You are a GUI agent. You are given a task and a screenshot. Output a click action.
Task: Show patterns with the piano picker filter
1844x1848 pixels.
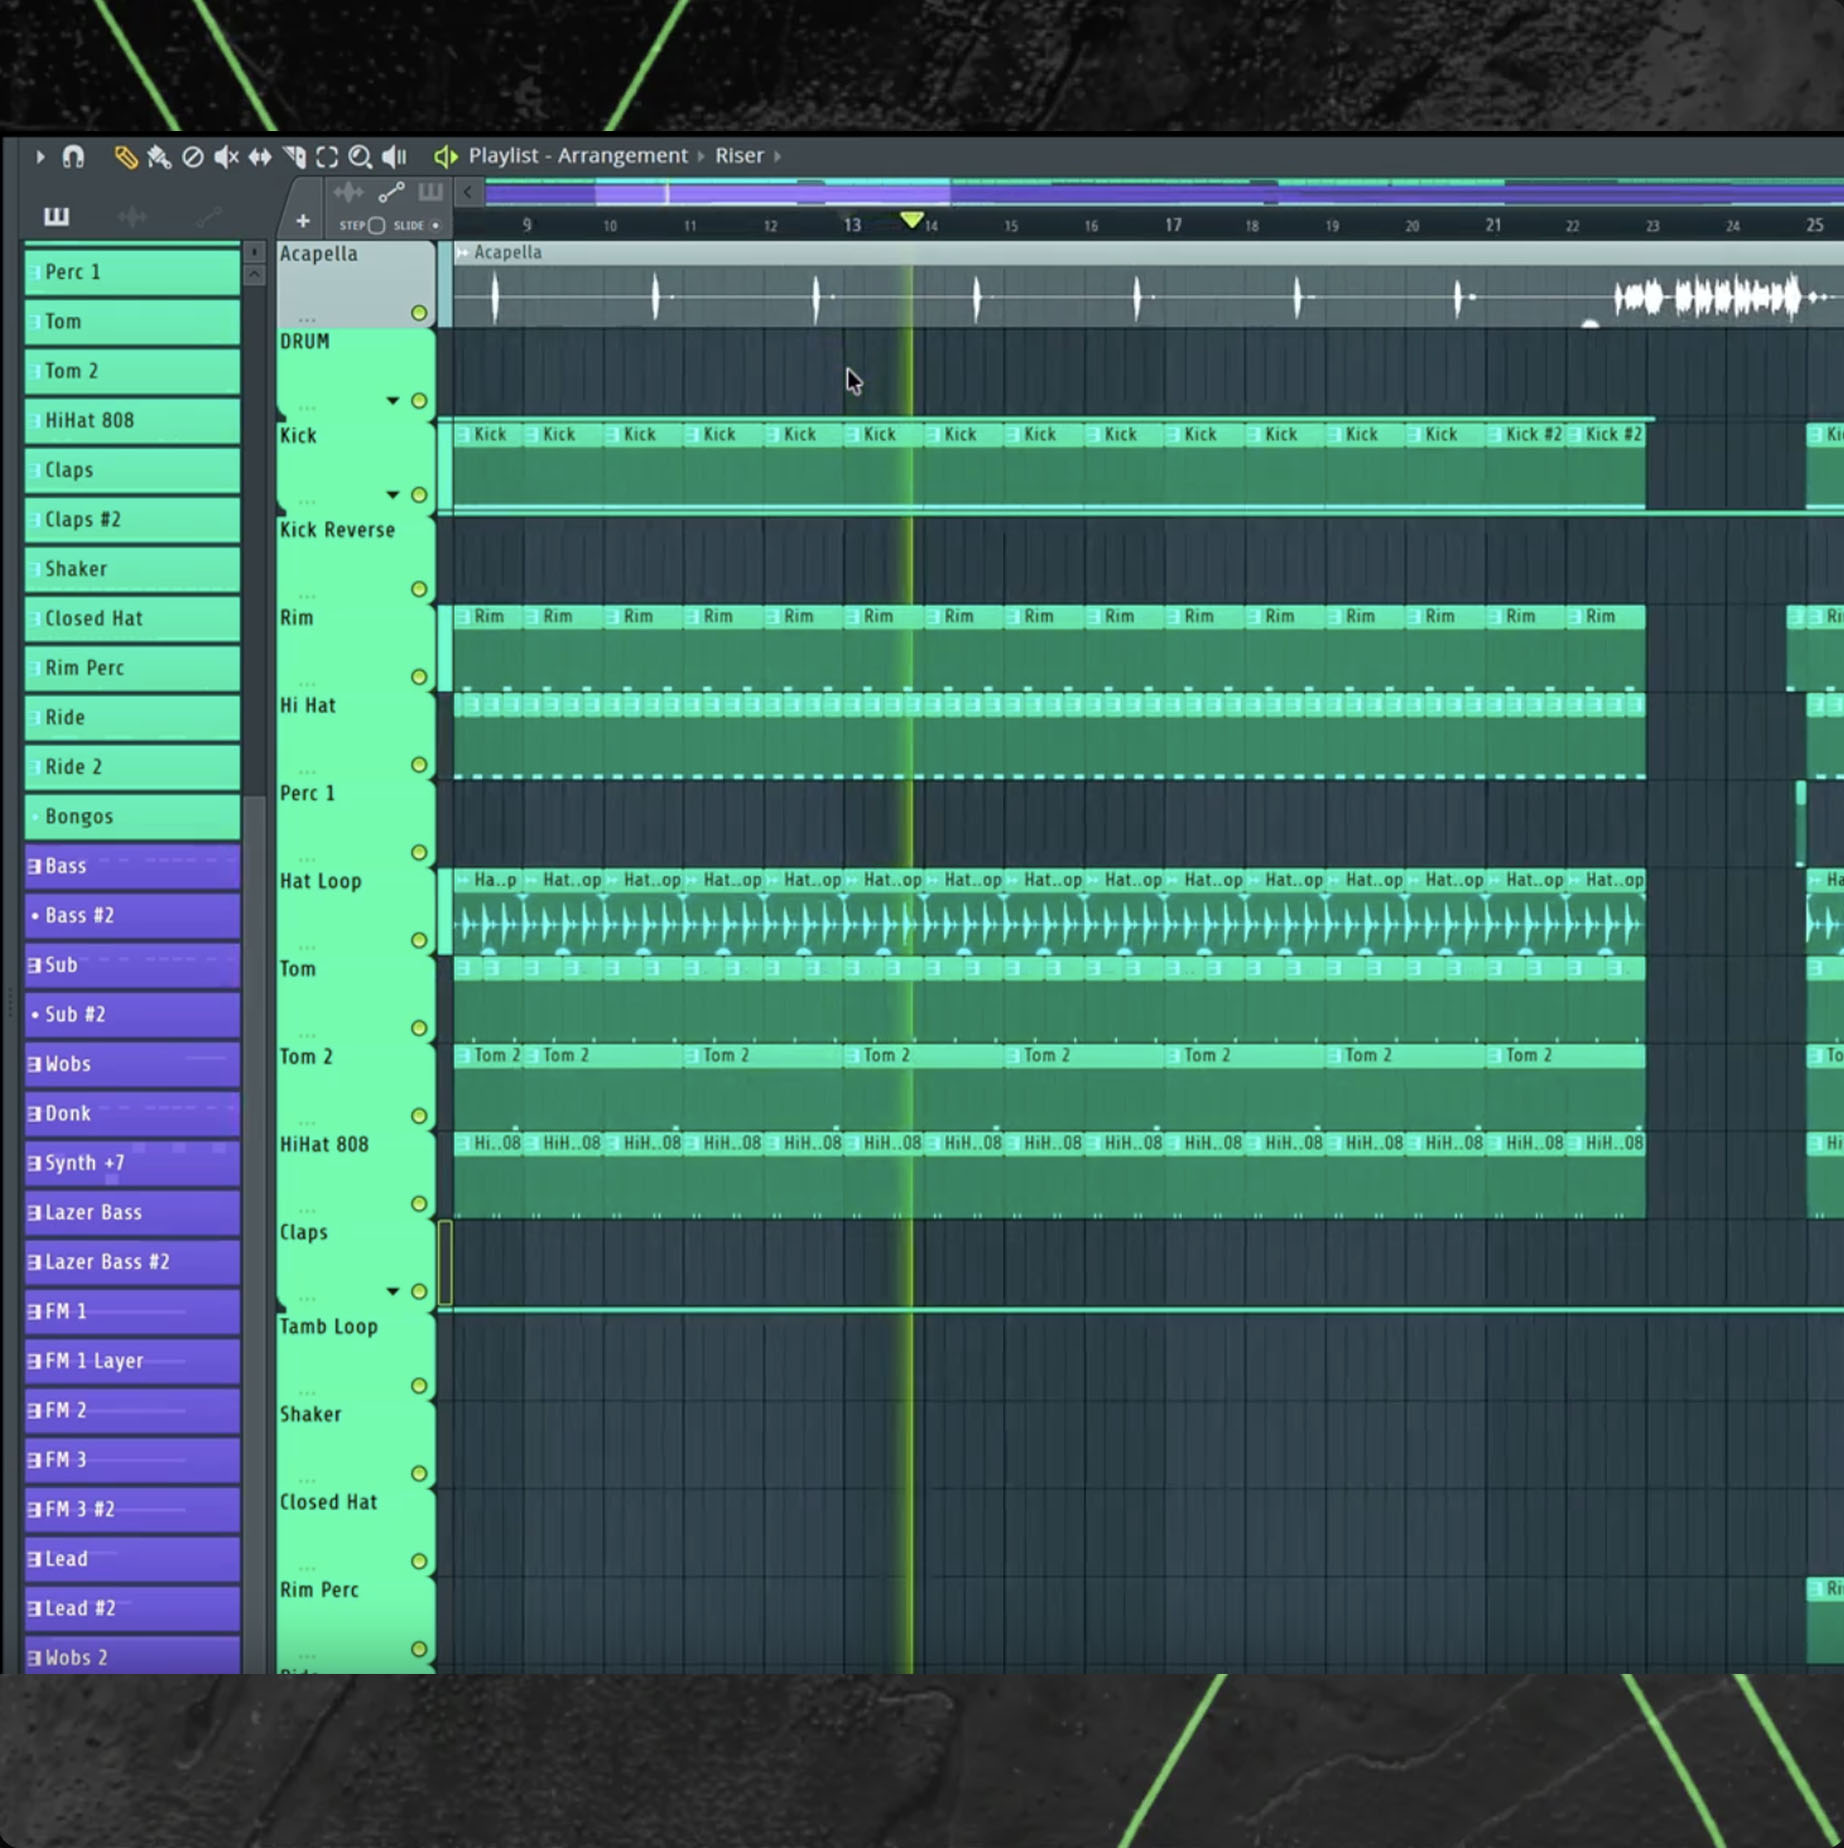tap(56, 216)
